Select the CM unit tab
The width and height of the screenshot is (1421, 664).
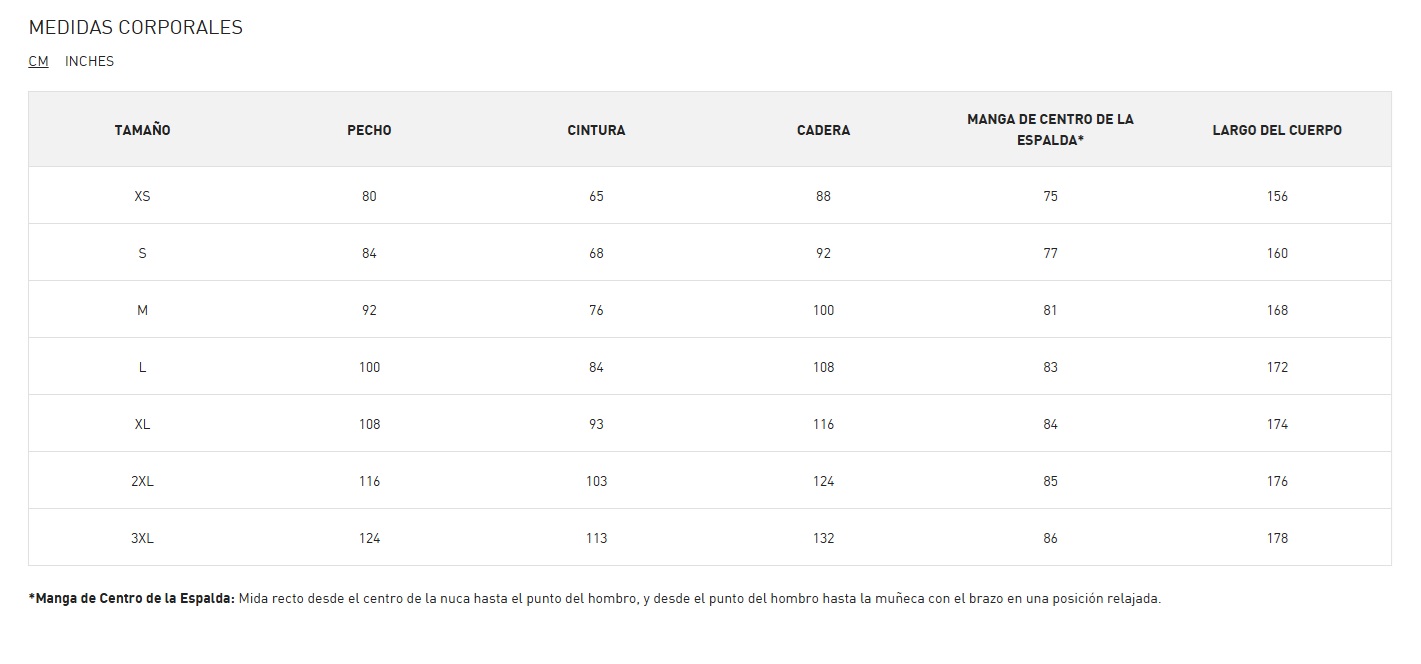pos(38,61)
